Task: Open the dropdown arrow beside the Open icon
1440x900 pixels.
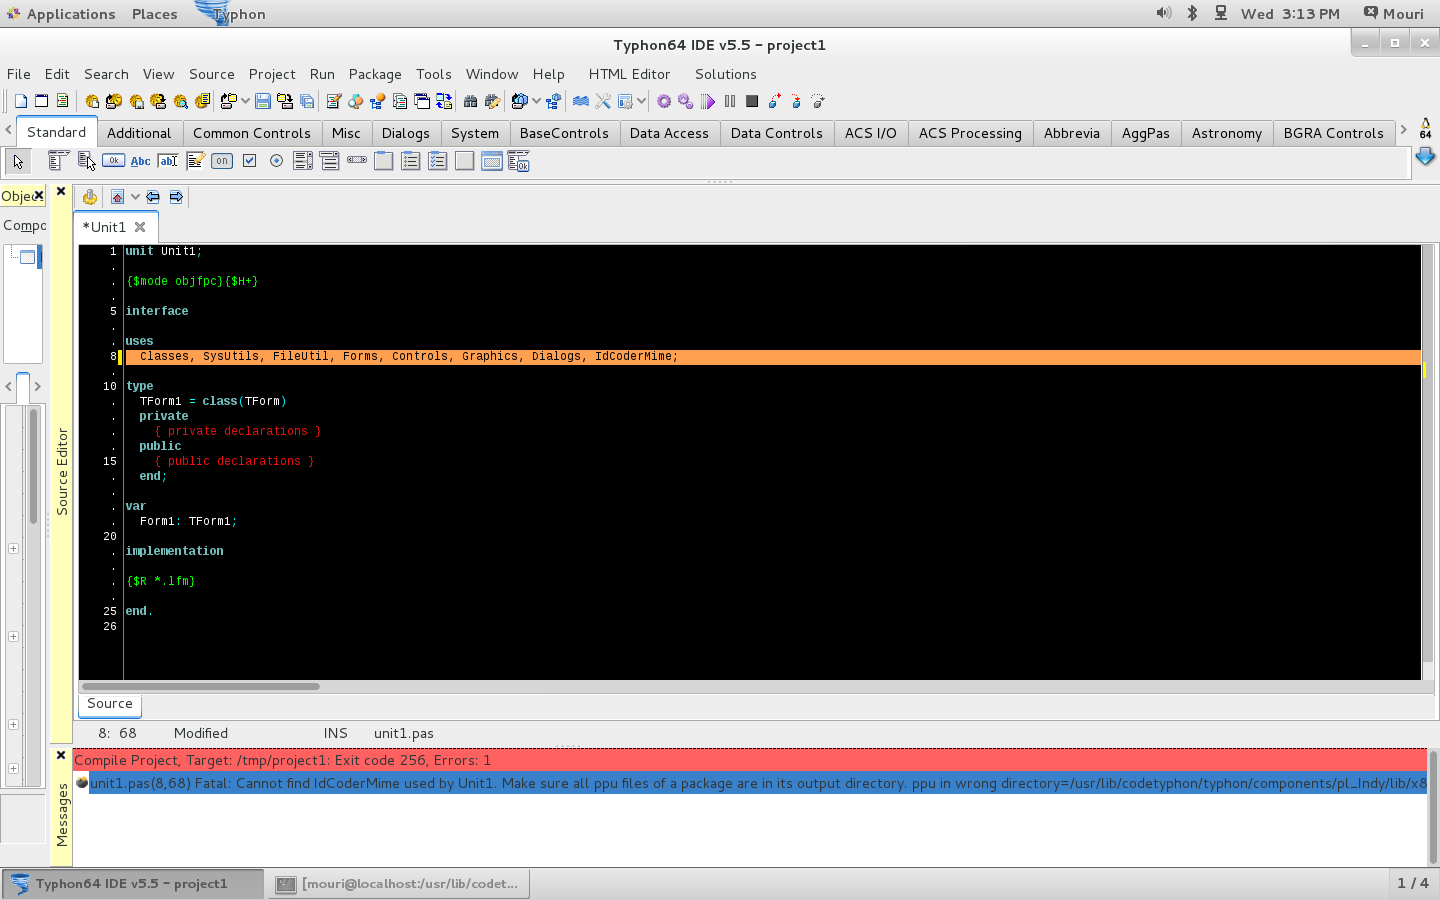Action: 245,101
